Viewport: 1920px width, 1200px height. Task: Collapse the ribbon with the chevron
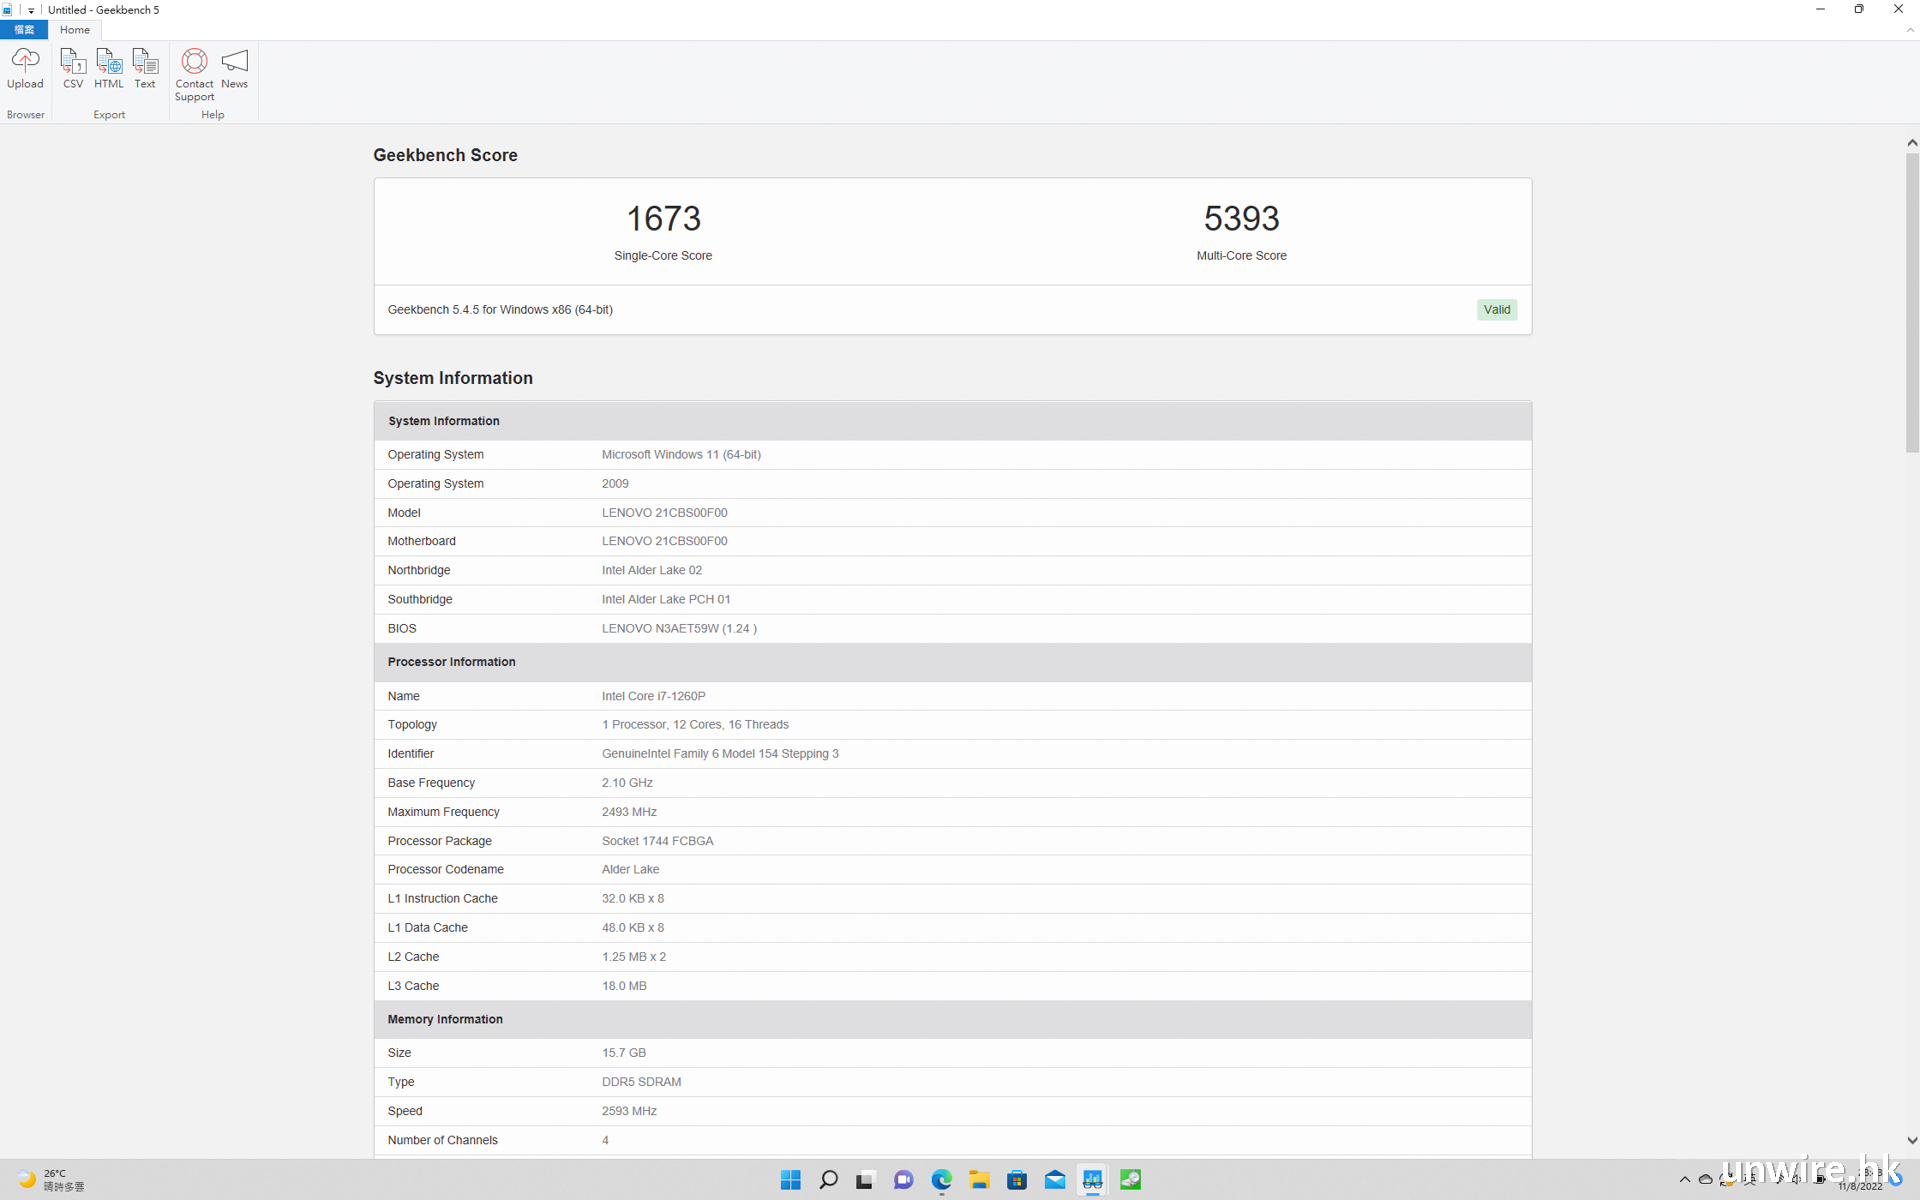point(1910,30)
